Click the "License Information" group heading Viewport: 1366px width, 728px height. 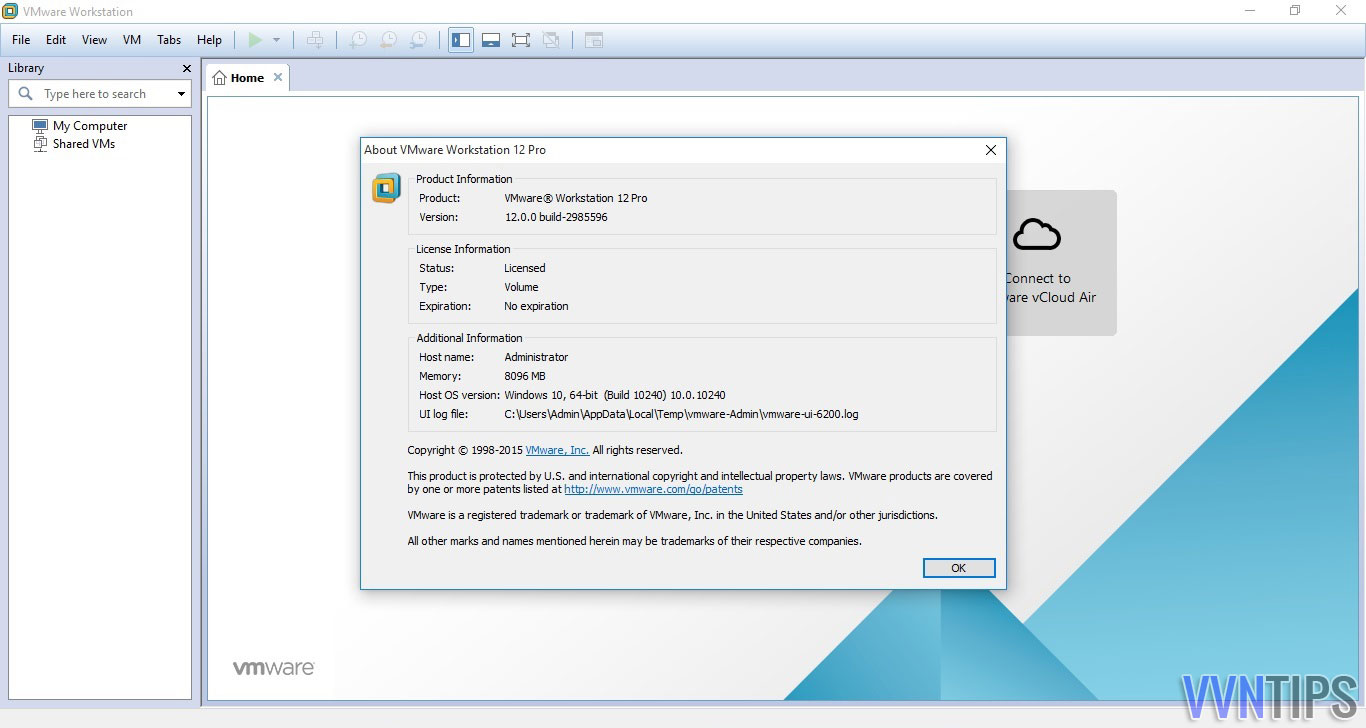click(x=463, y=249)
